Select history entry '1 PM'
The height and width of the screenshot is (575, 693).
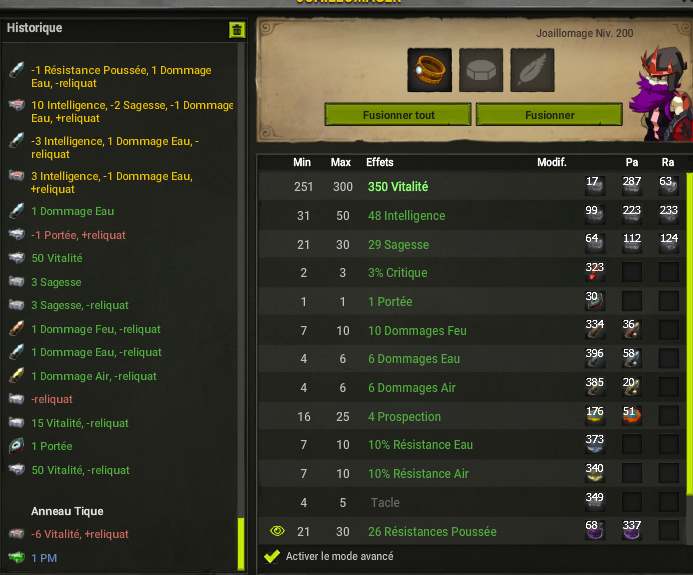point(44,558)
